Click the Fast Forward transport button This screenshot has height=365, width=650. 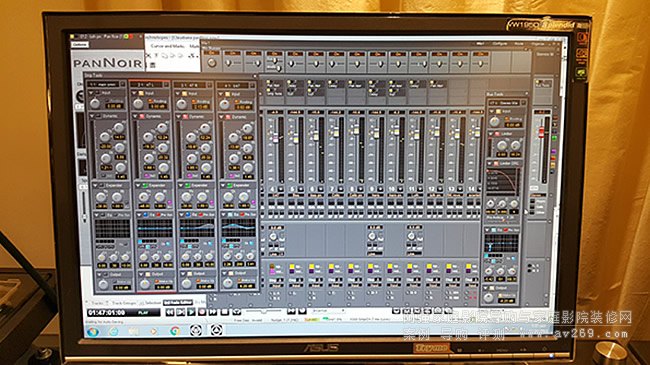pyautogui.click(x=213, y=312)
